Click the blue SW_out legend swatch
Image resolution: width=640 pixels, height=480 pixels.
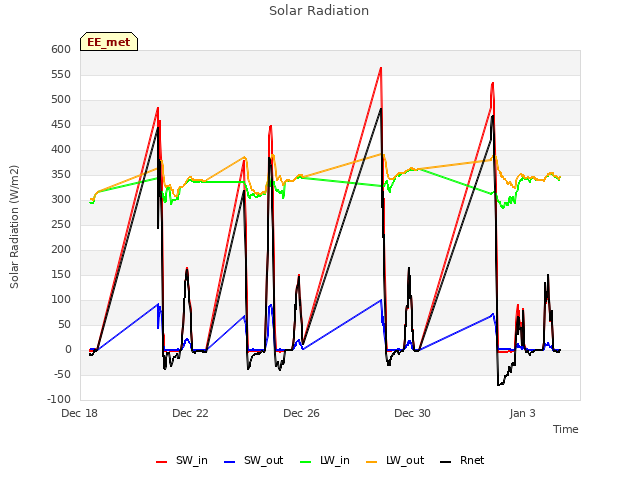point(230,462)
